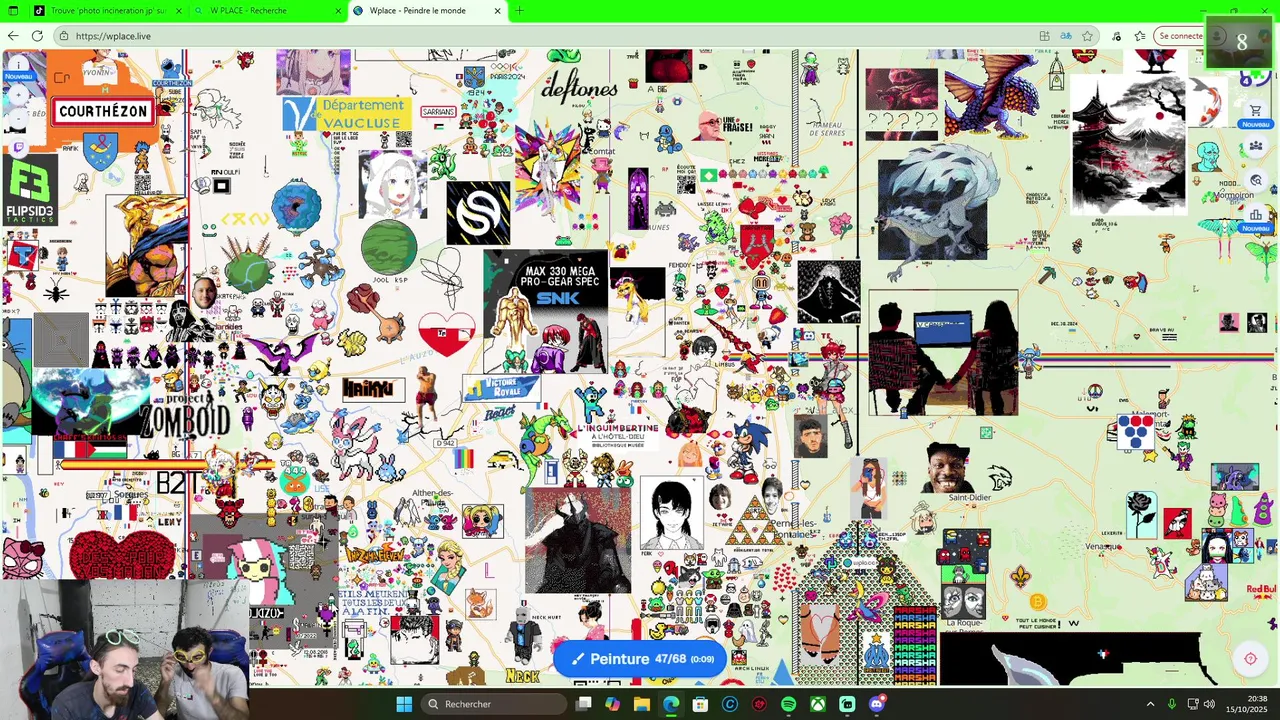The height and width of the screenshot is (720, 1280).
Task: Open Spotify from the taskbar
Action: click(x=788, y=704)
